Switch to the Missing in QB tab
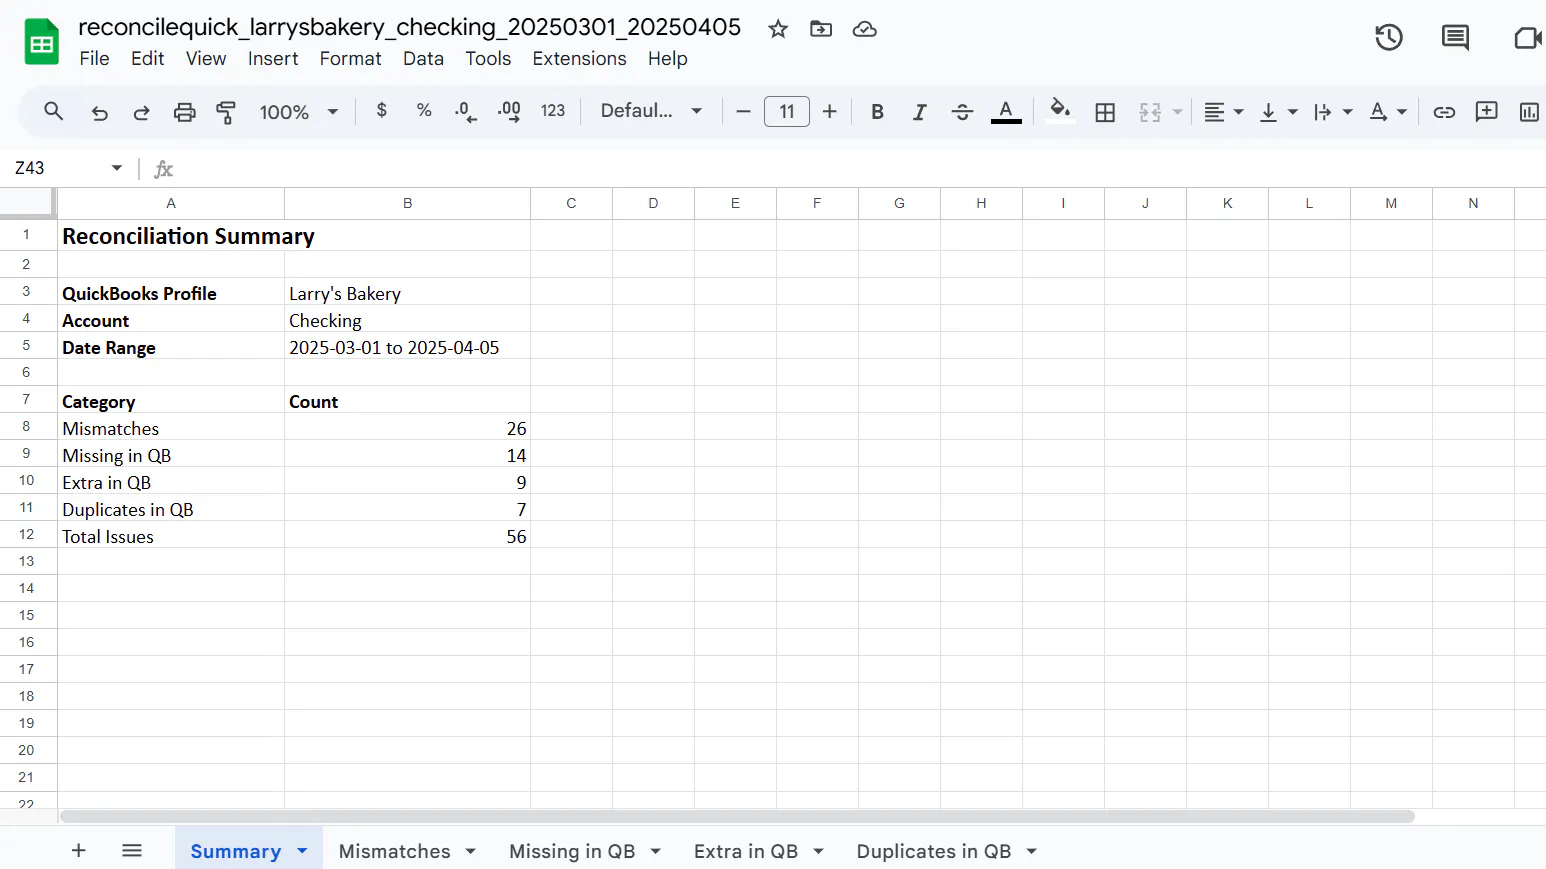The width and height of the screenshot is (1546, 869). point(572,851)
